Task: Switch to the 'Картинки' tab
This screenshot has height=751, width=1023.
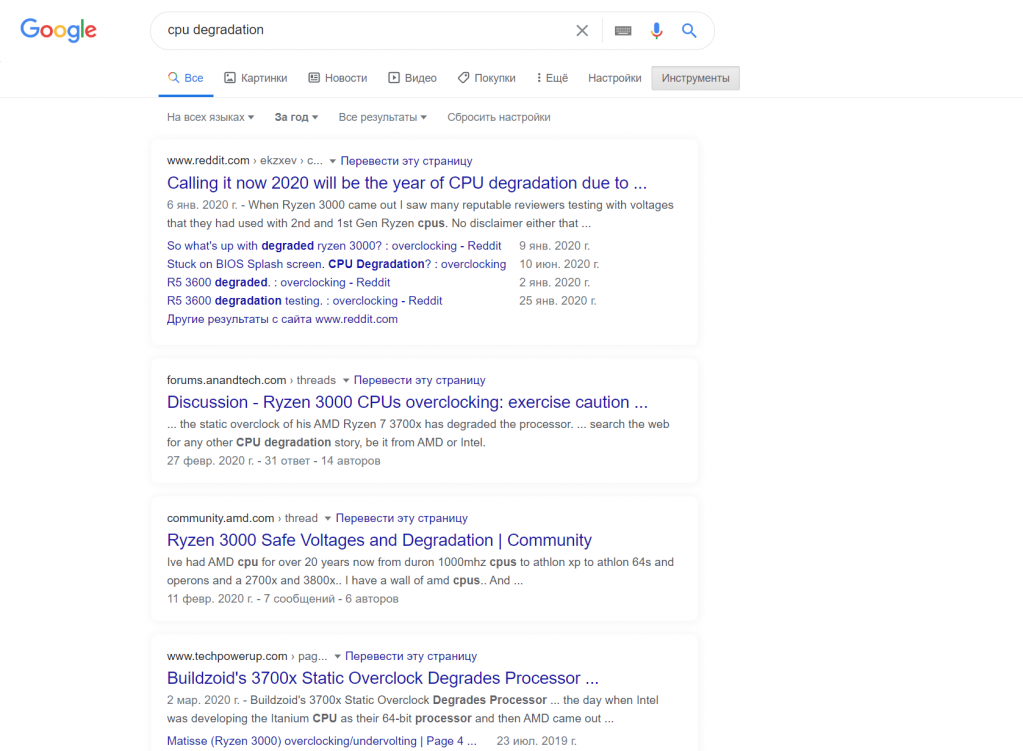Action: coord(256,78)
